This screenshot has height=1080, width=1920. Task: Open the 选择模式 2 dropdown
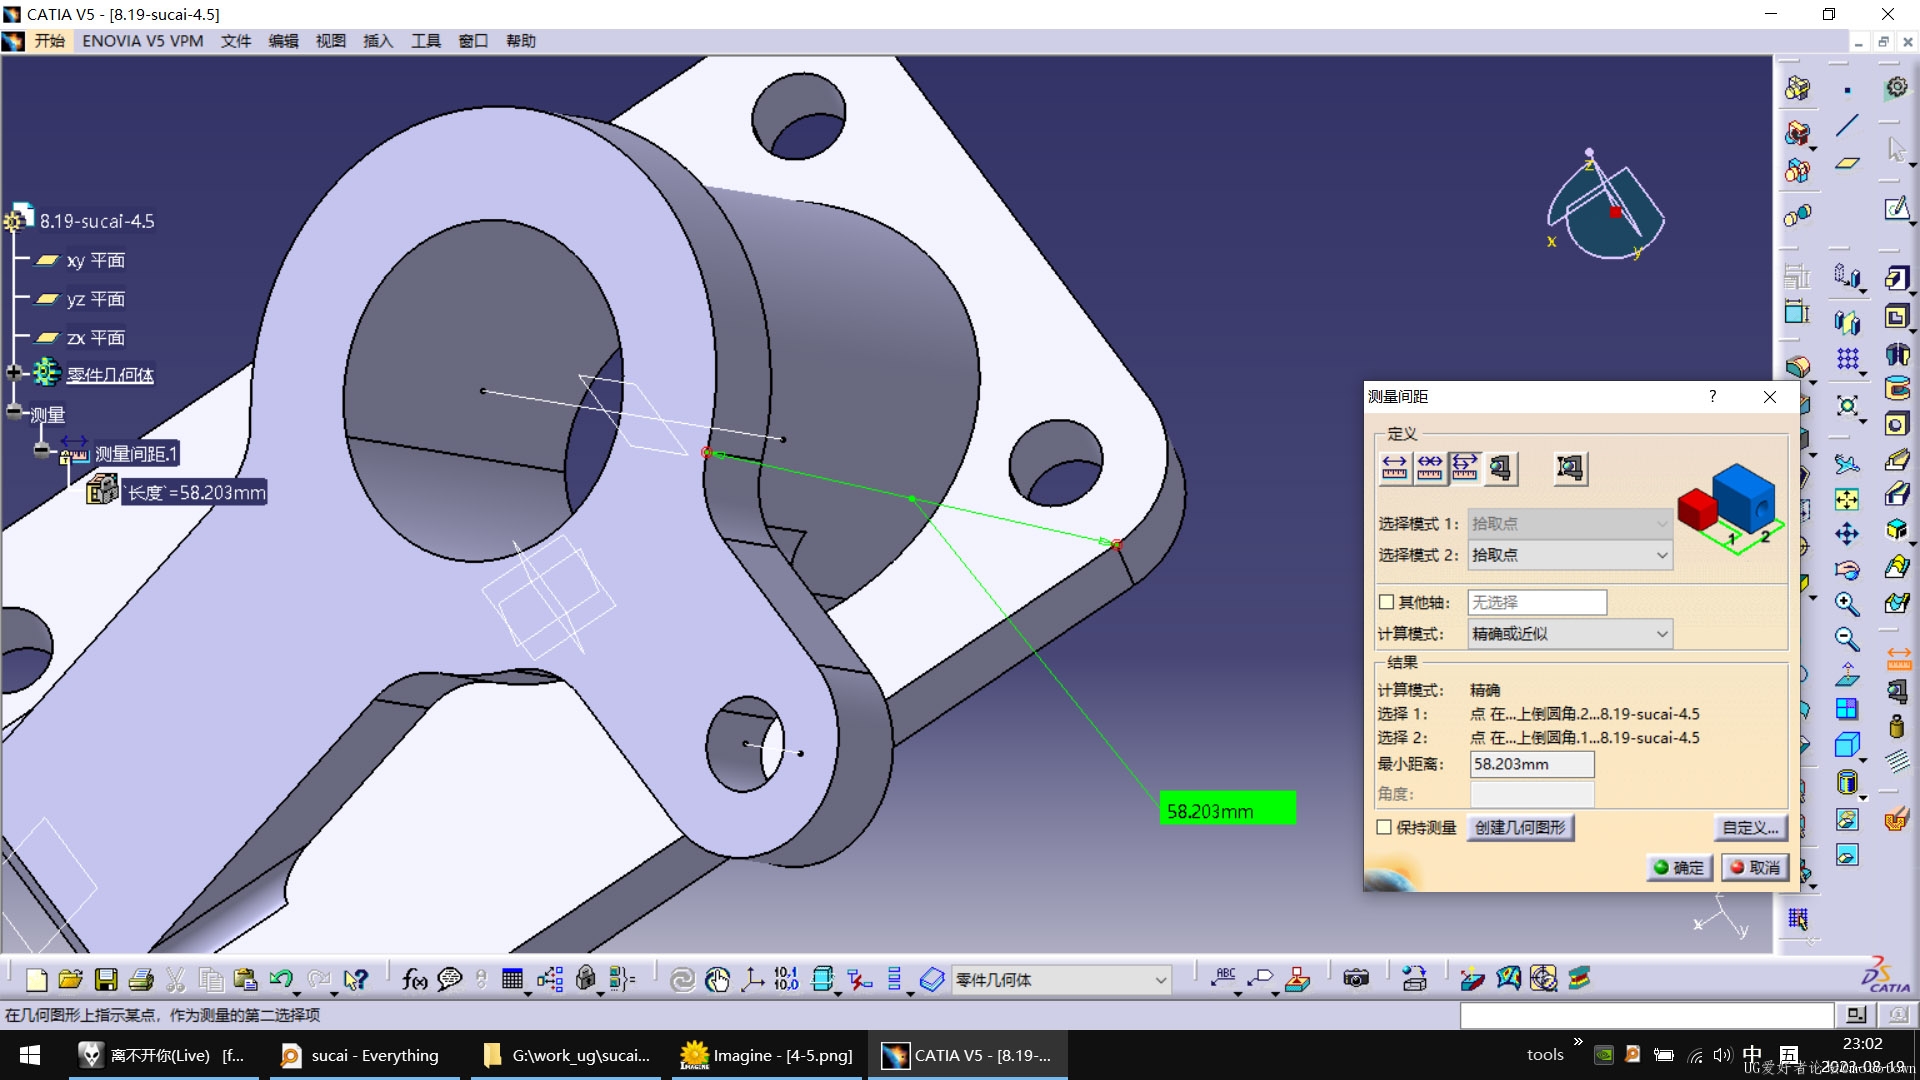coord(1570,555)
